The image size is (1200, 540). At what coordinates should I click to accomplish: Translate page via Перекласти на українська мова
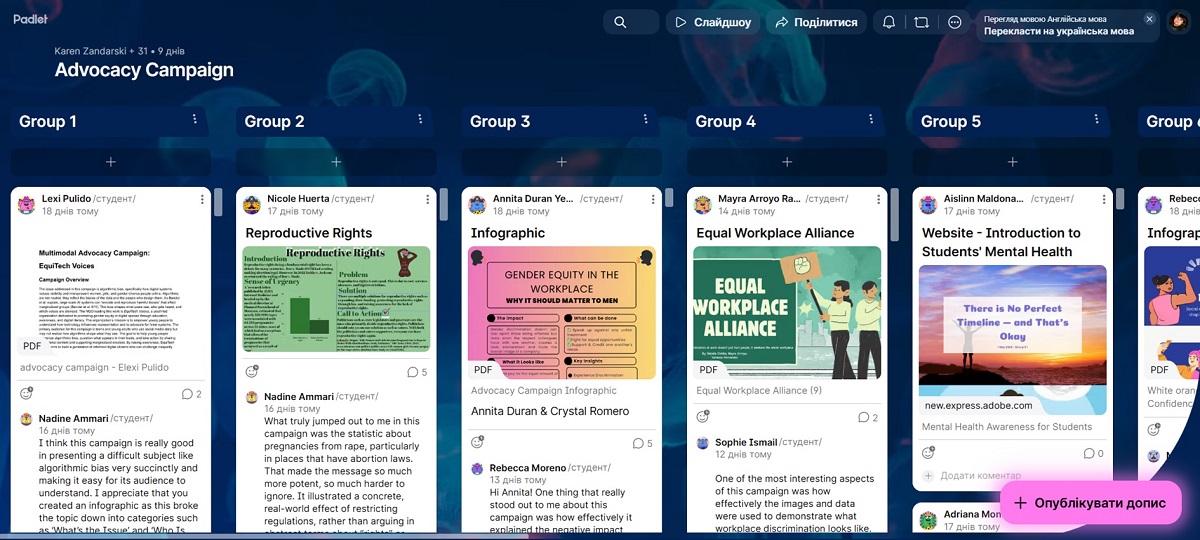click(x=1059, y=31)
